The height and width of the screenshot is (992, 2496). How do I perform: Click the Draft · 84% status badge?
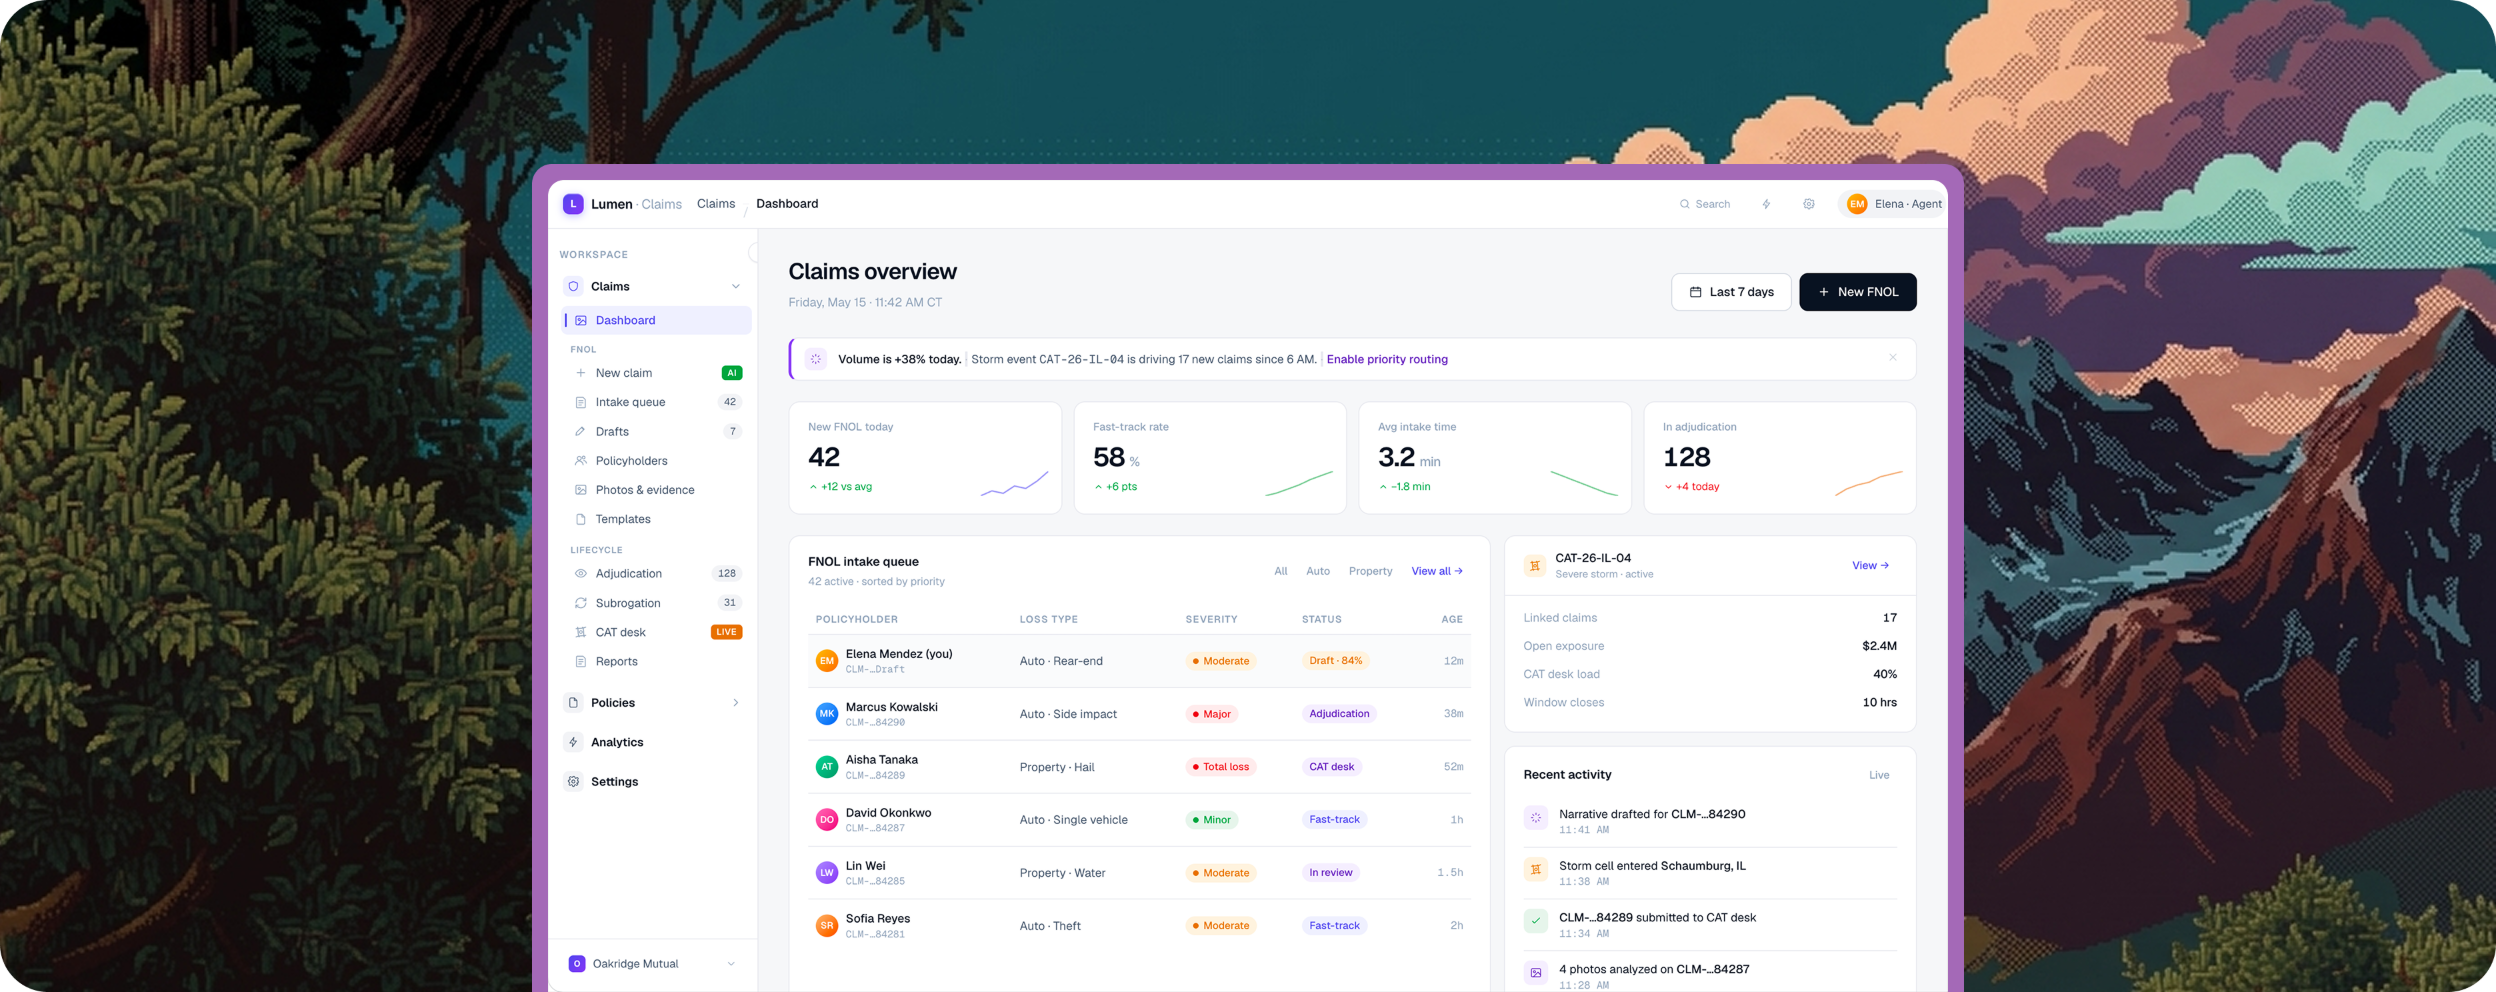(x=1336, y=661)
